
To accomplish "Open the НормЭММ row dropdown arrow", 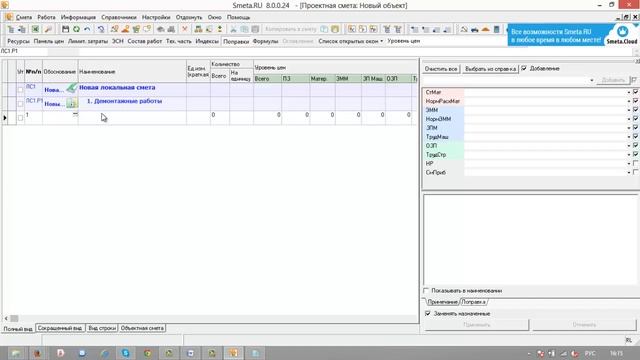I will [x=629, y=119].
